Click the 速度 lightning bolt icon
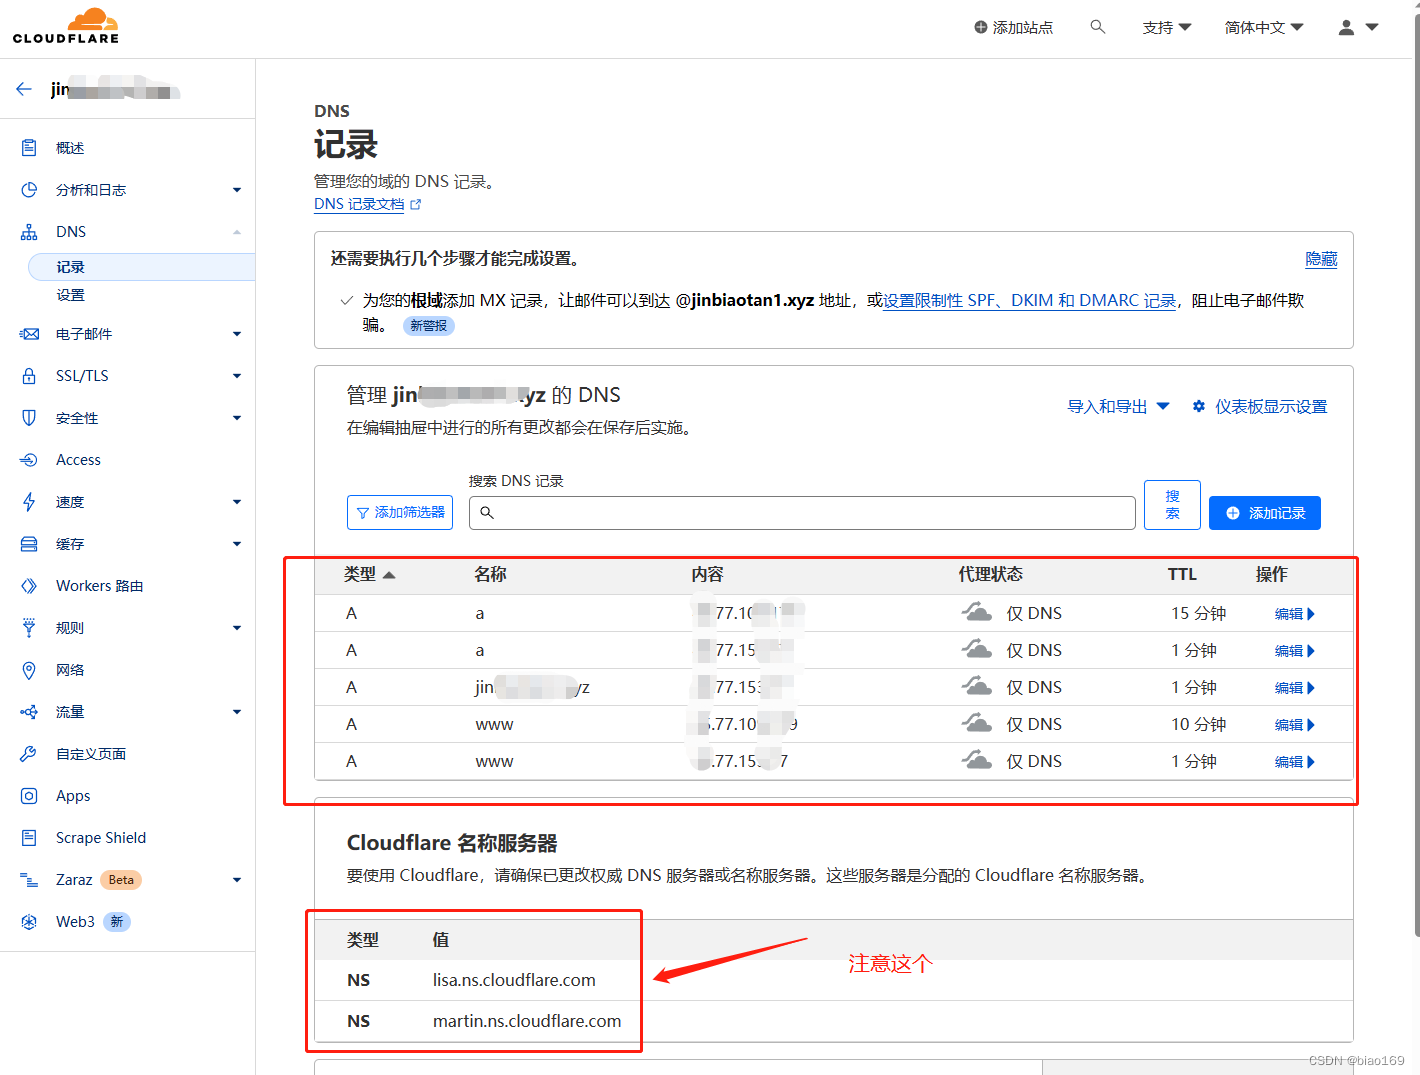This screenshot has width=1420, height=1075. point(29,502)
